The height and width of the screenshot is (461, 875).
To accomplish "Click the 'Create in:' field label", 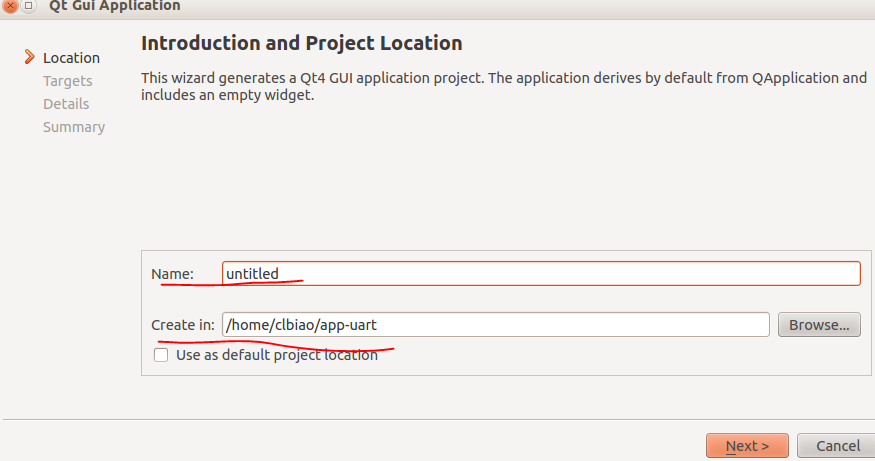I will (182, 325).
